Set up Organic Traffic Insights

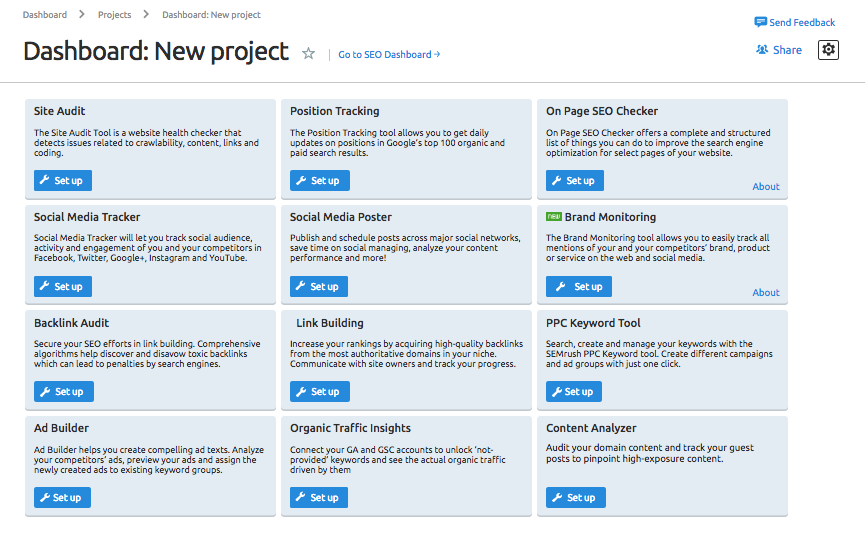coord(318,498)
